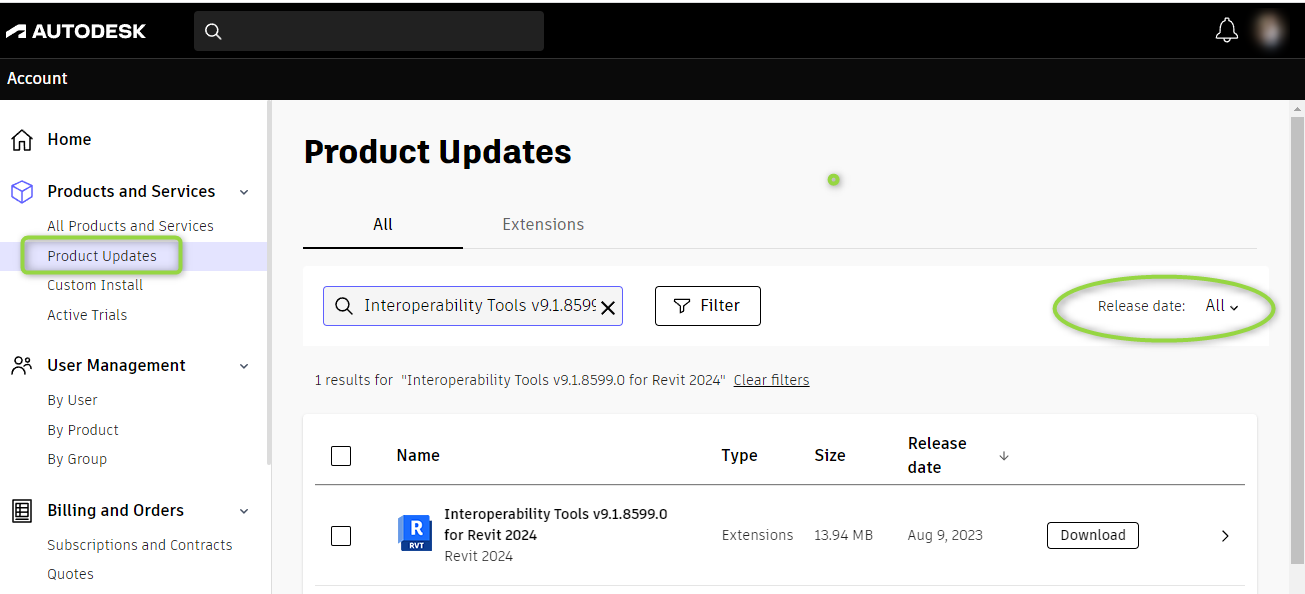Click the Clear filters link
The height and width of the screenshot is (594, 1305).
pyautogui.click(x=771, y=380)
